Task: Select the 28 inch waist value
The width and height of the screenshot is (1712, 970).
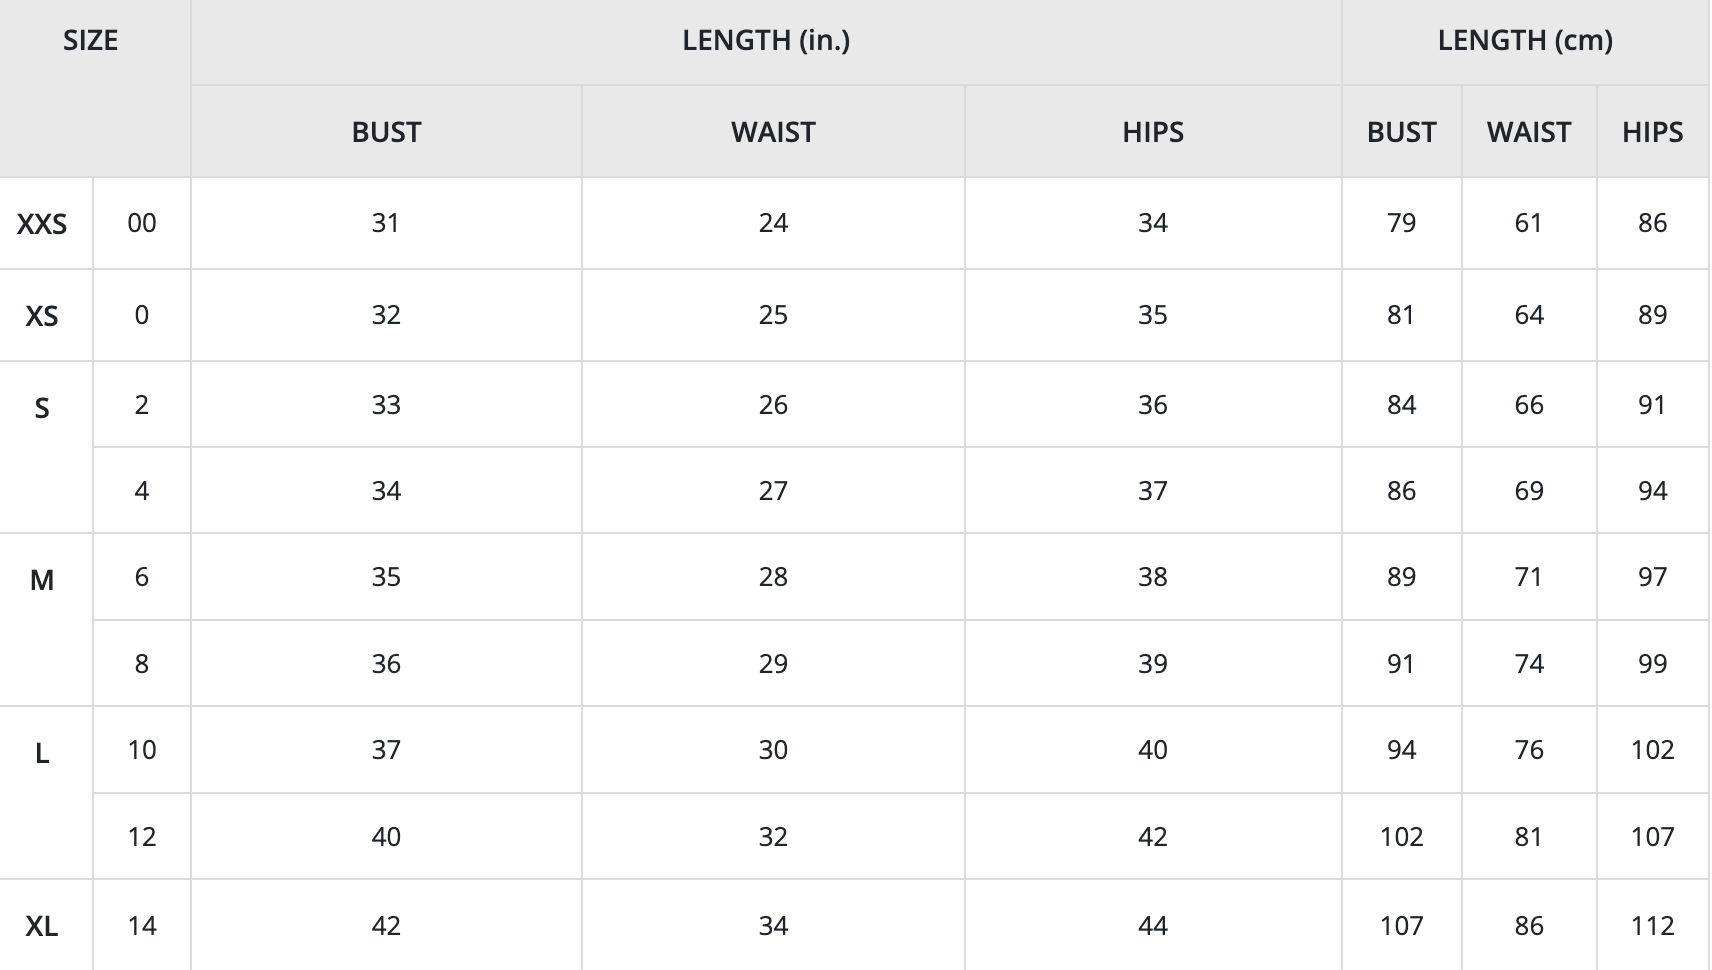Action: point(773,577)
